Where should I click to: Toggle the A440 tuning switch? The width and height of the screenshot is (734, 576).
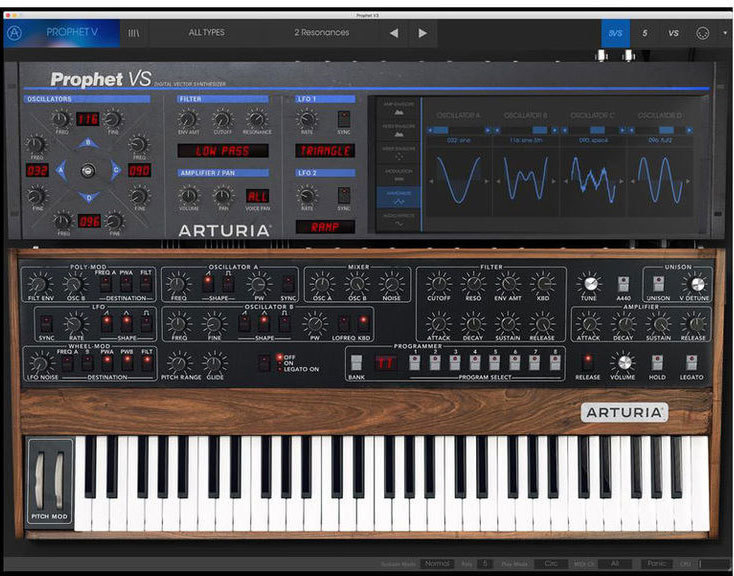pyautogui.click(x=623, y=284)
